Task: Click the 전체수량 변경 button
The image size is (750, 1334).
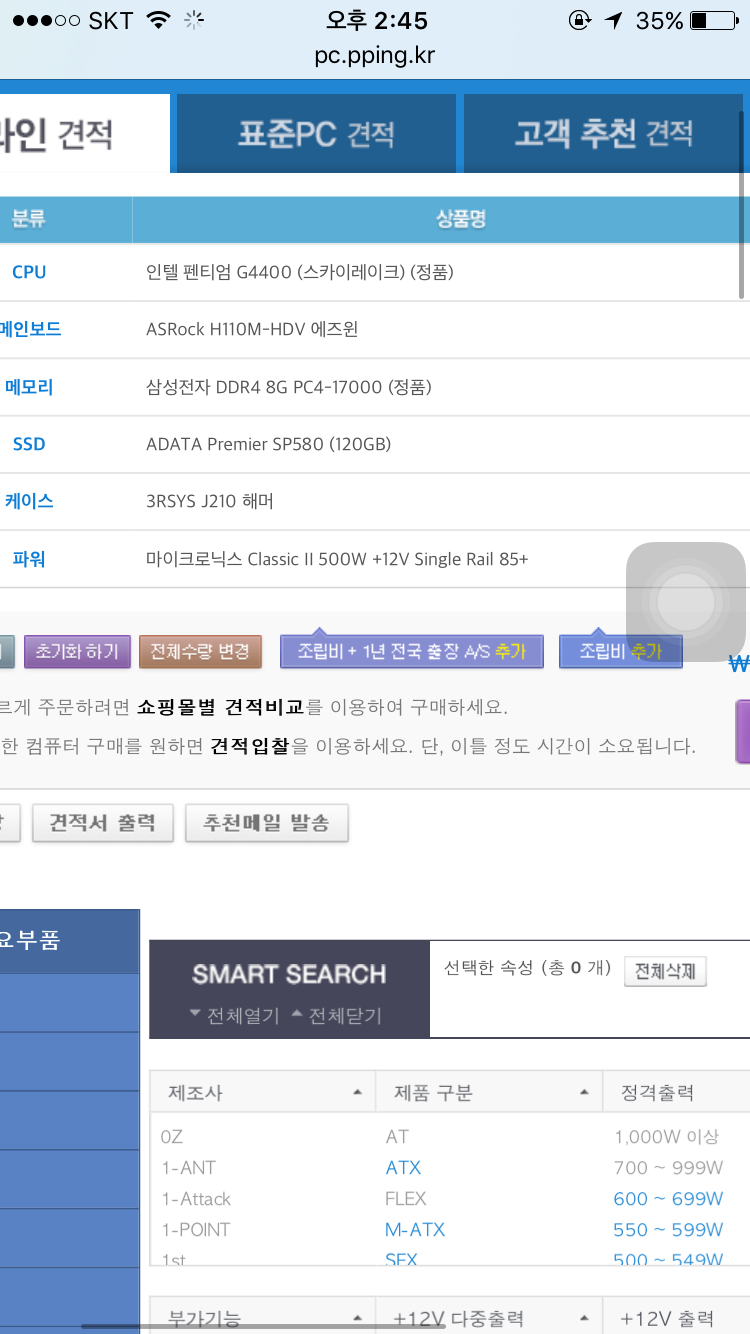Action: 200,651
